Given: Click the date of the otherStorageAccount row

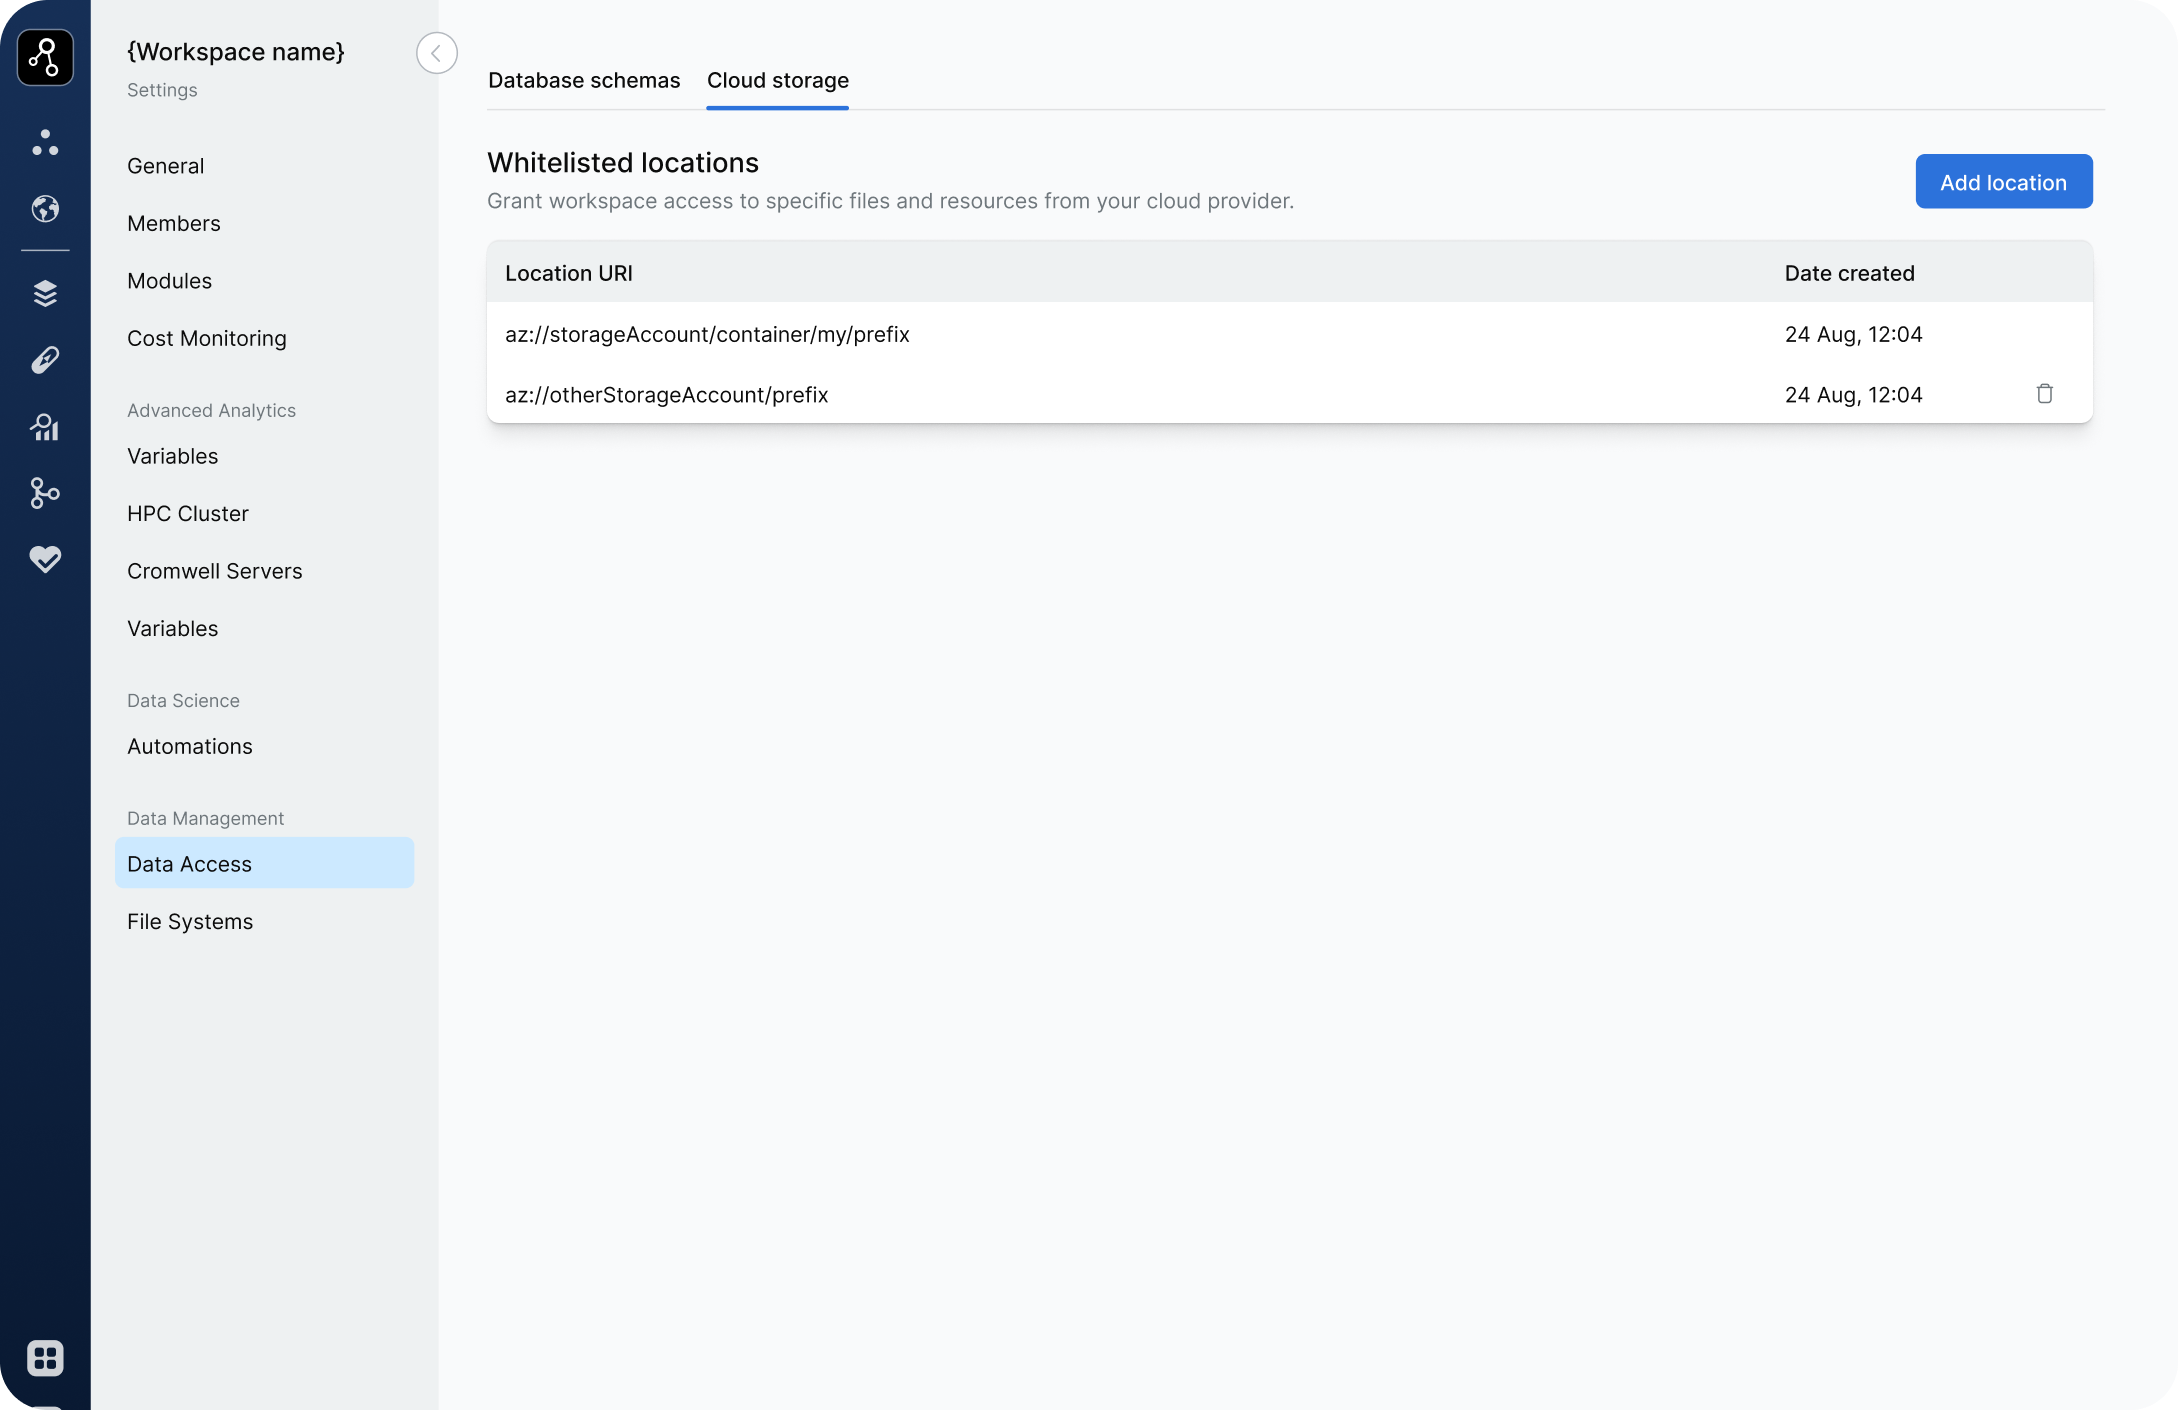Looking at the screenshot, I should tap(1854, 394).
